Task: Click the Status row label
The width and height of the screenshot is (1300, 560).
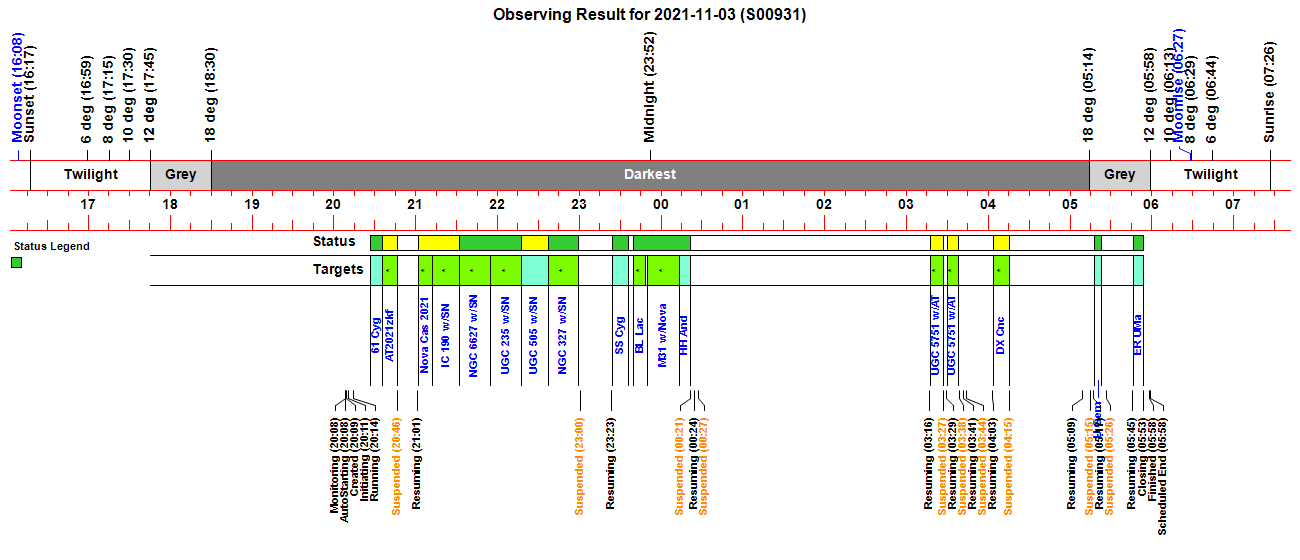Action: point(334,241)
